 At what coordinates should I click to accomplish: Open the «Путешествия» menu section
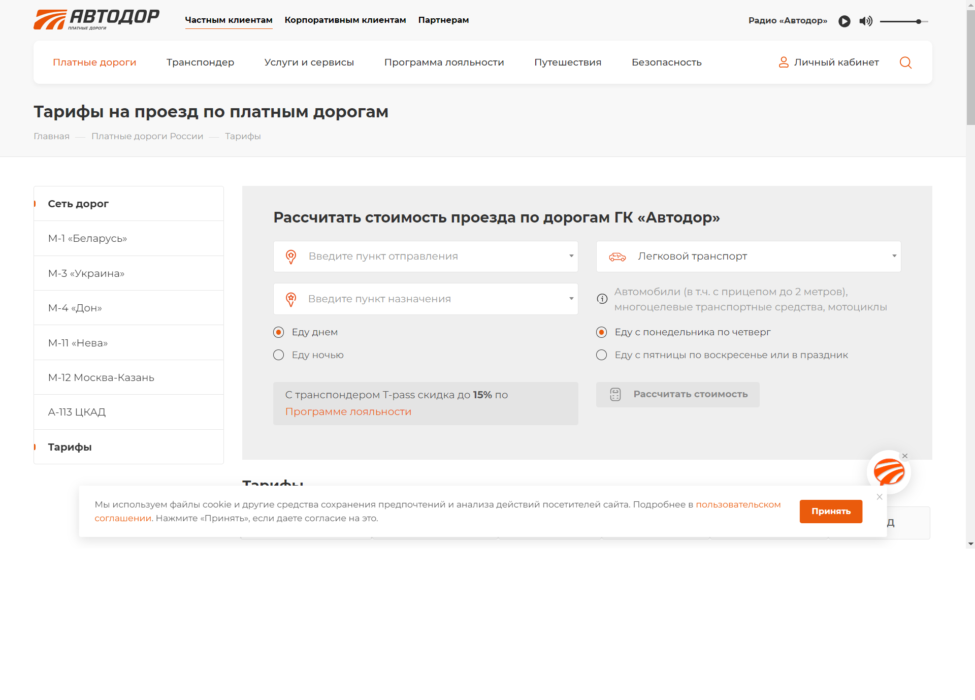pyautogui.click(x=567, y=62)
